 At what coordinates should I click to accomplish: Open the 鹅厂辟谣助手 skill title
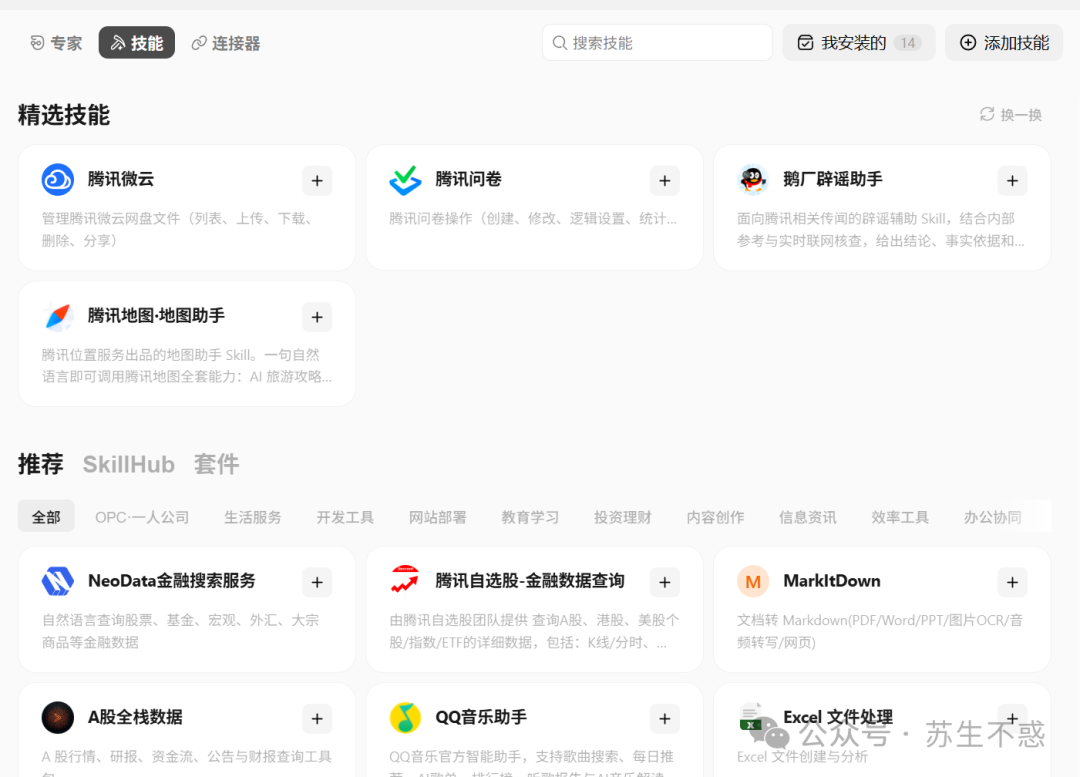[x=833, y=179]
